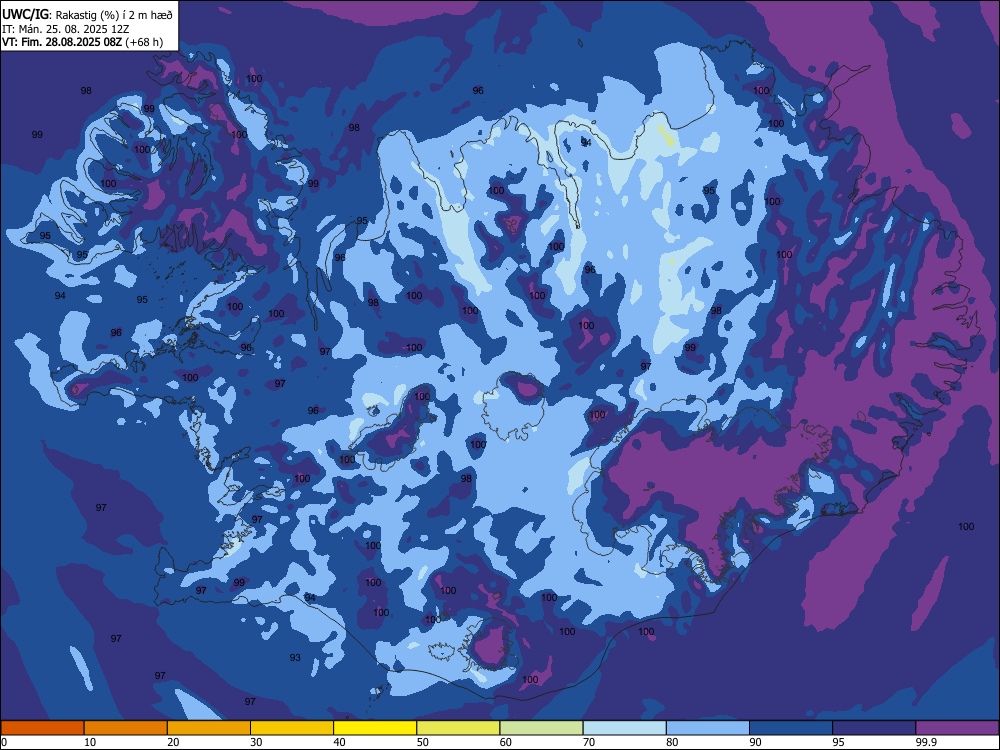The height and width of the screenshot is (750, 1000).
Task: Select the 10–20 orange legend swatch
Action: [126, 728]
